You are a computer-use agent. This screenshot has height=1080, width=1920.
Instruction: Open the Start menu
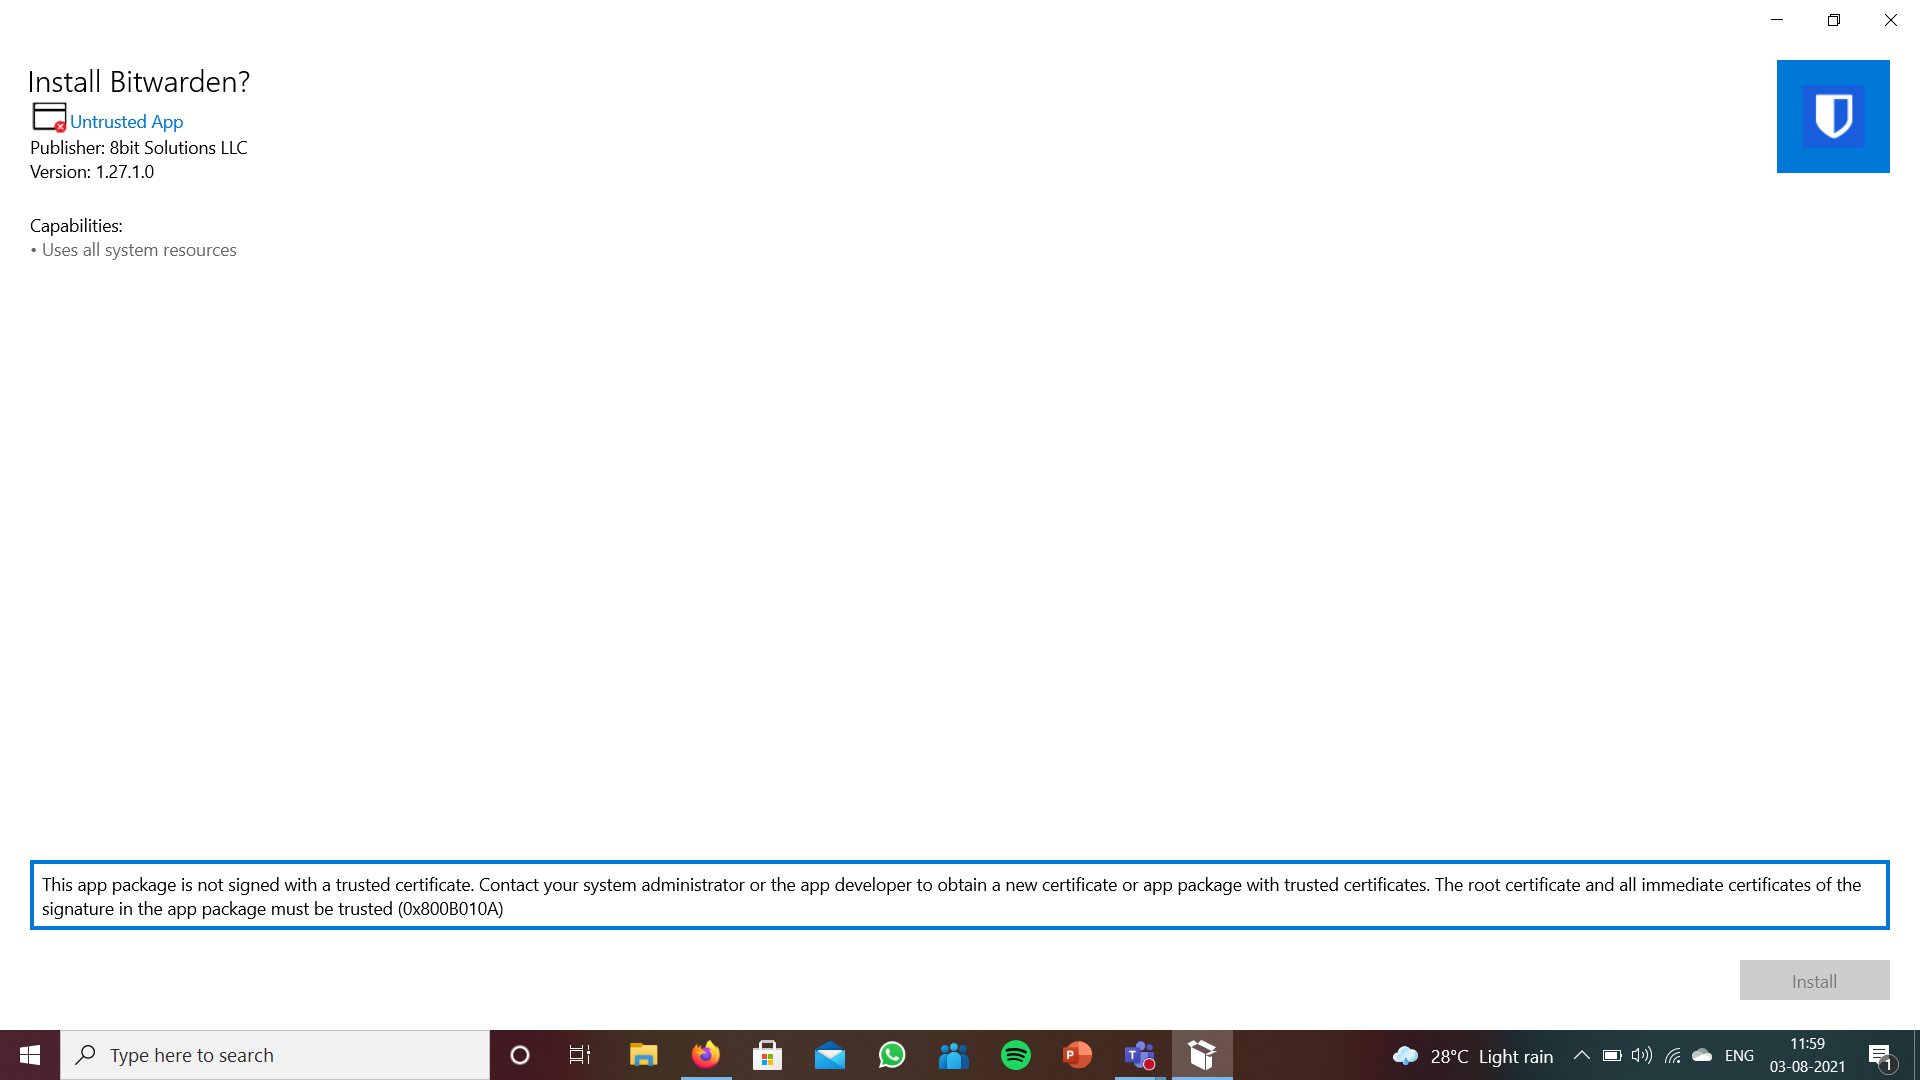click(29, 1055)
